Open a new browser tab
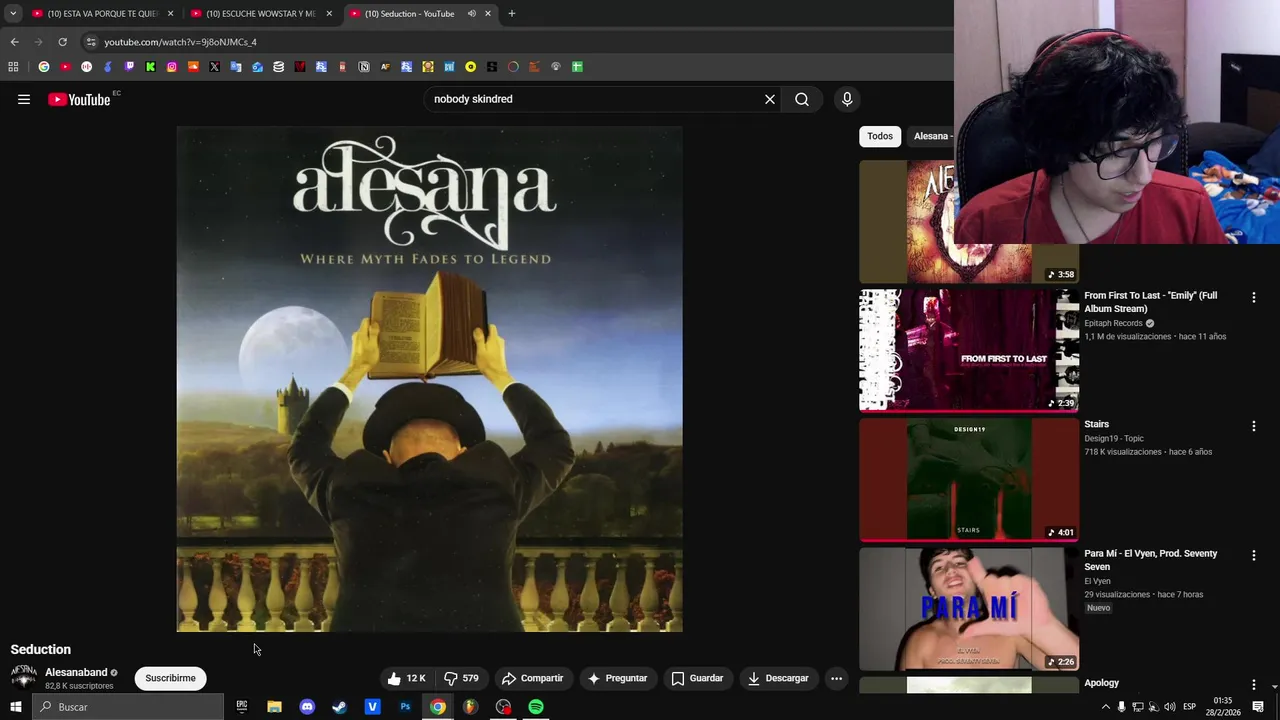 pos(512,14)
